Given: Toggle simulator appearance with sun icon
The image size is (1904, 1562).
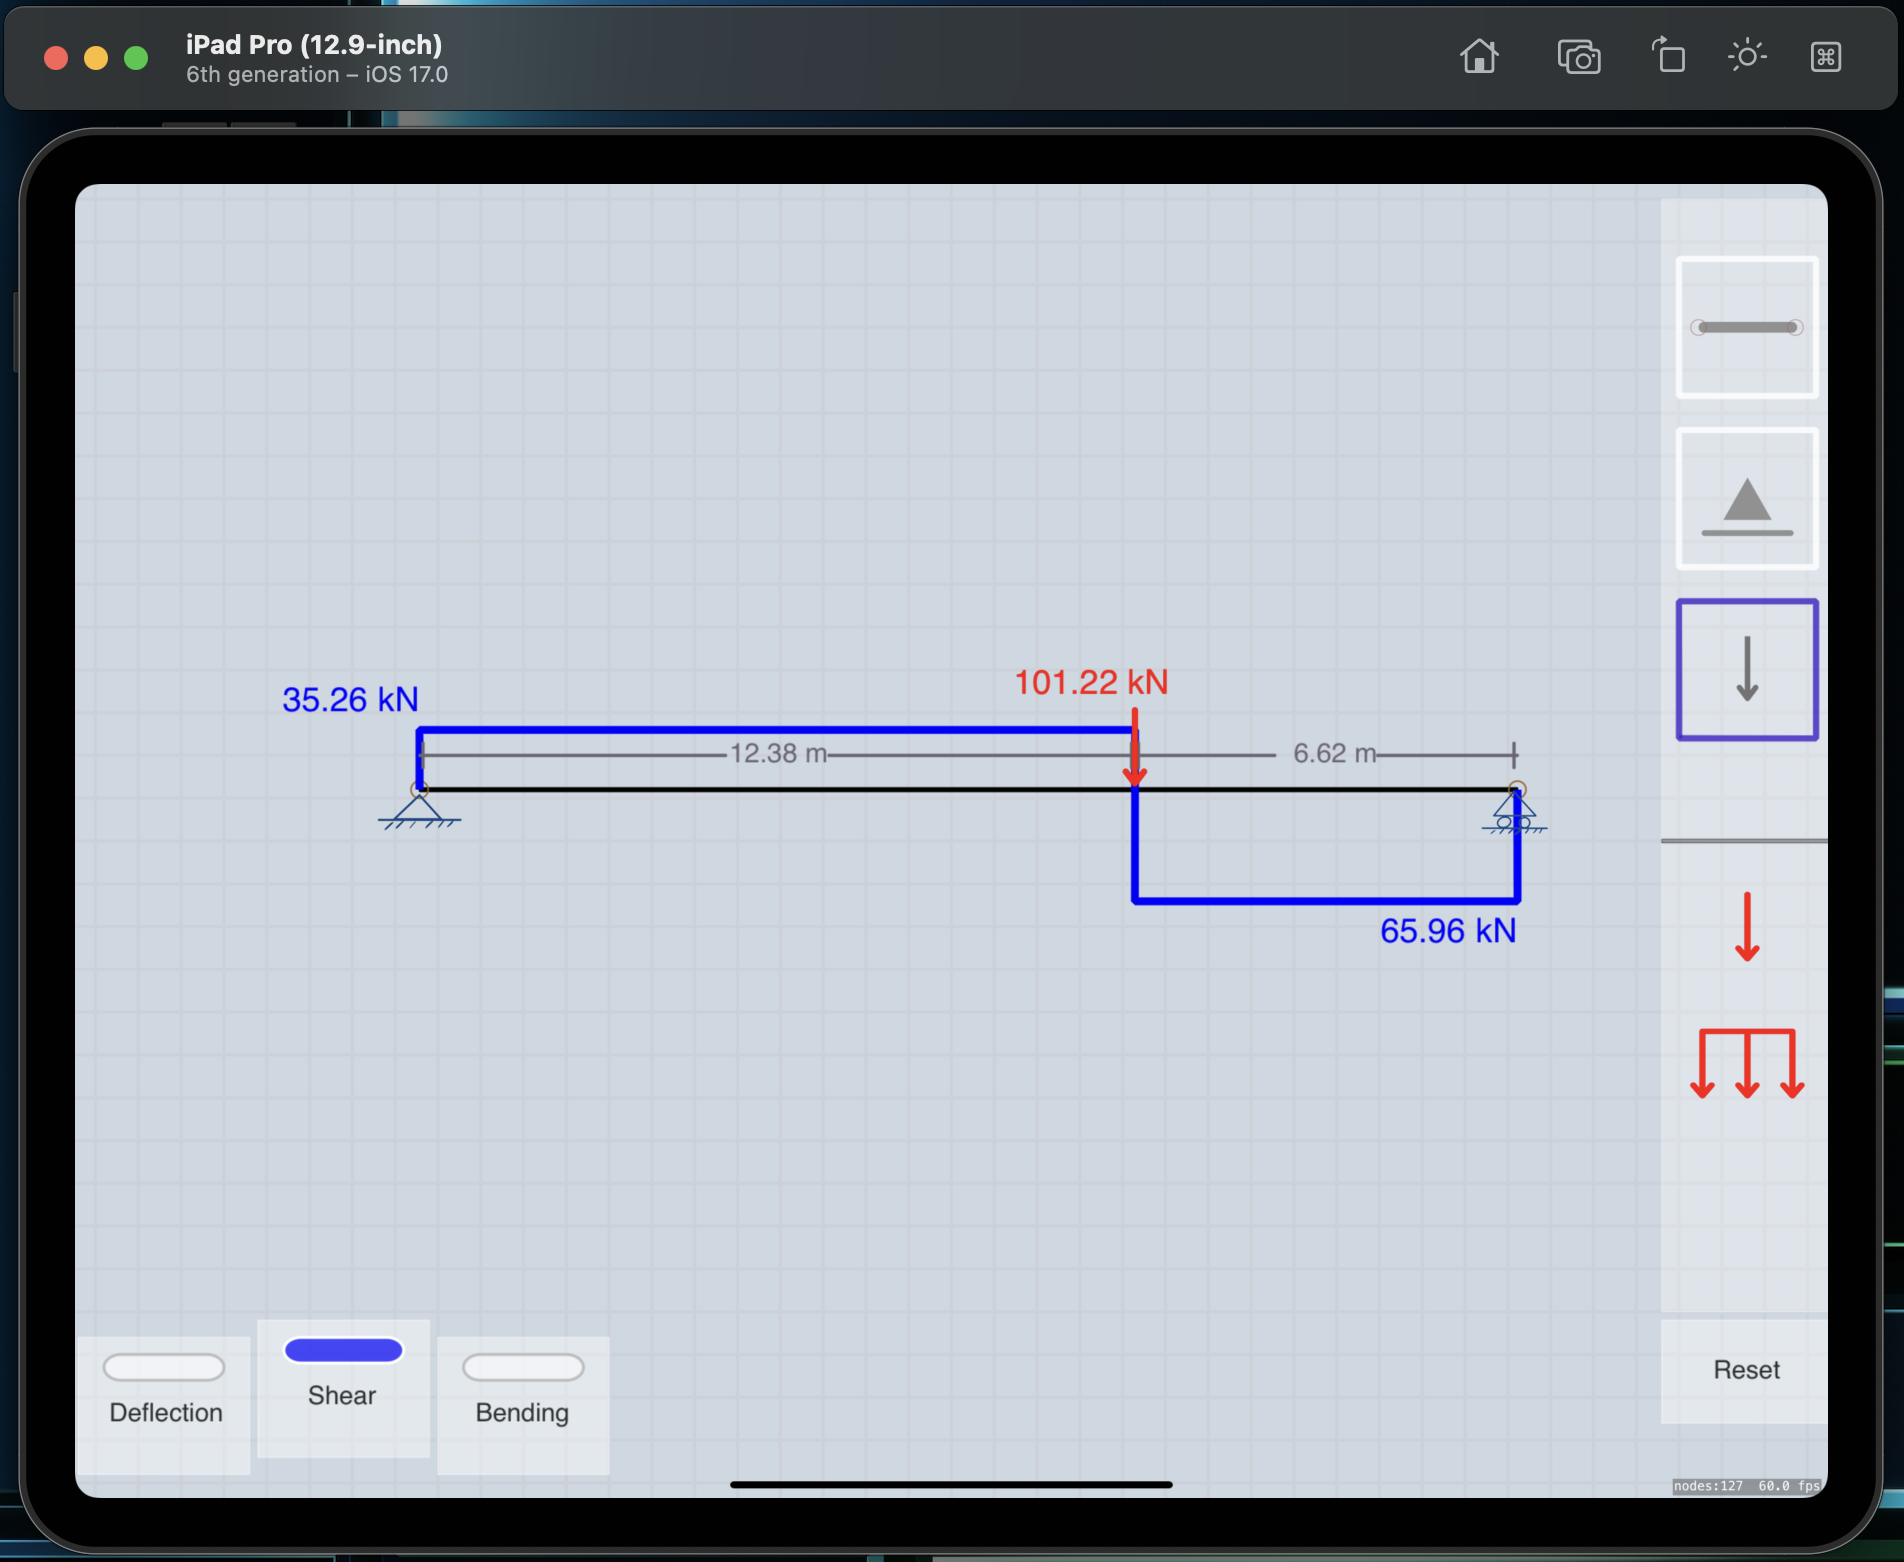Looking at the screenshot, I should tap(1747, 56).
